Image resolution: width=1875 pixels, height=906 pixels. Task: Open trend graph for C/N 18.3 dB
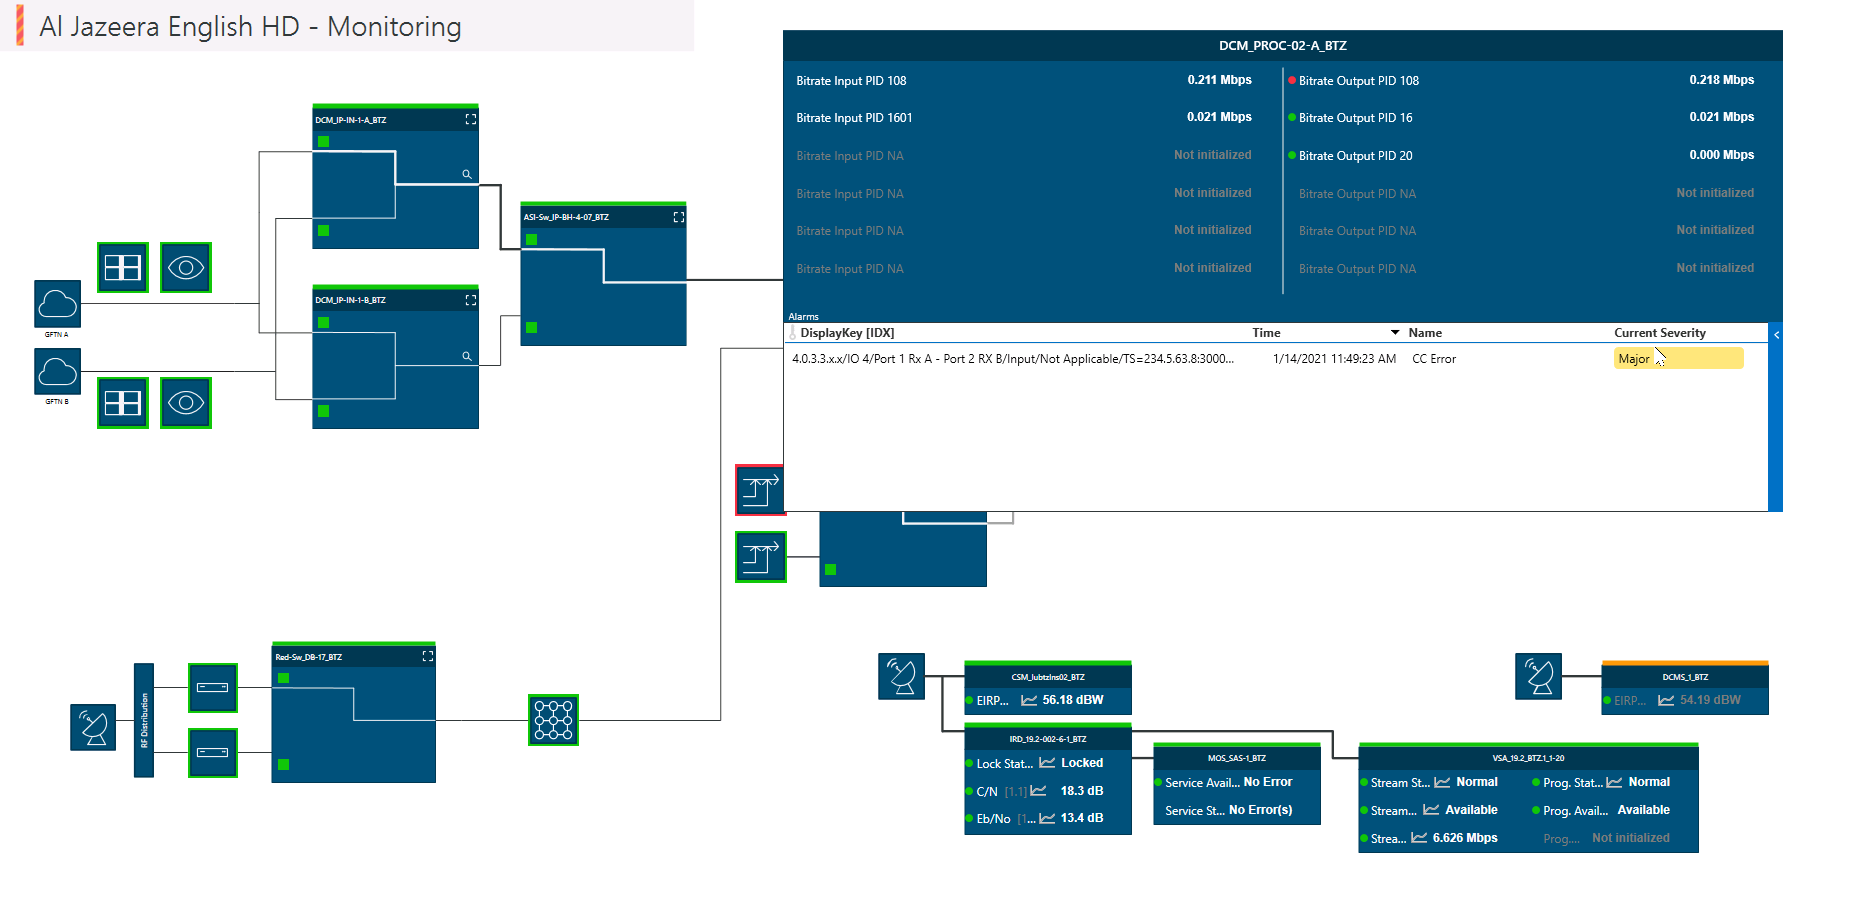pyautogui.click(x=1038, y=791)
